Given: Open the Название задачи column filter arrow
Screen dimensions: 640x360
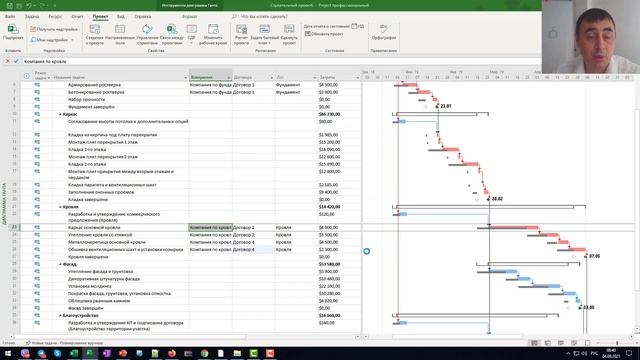Looking at the screenshot, I should pyautogui.click(x=186, y=78).
